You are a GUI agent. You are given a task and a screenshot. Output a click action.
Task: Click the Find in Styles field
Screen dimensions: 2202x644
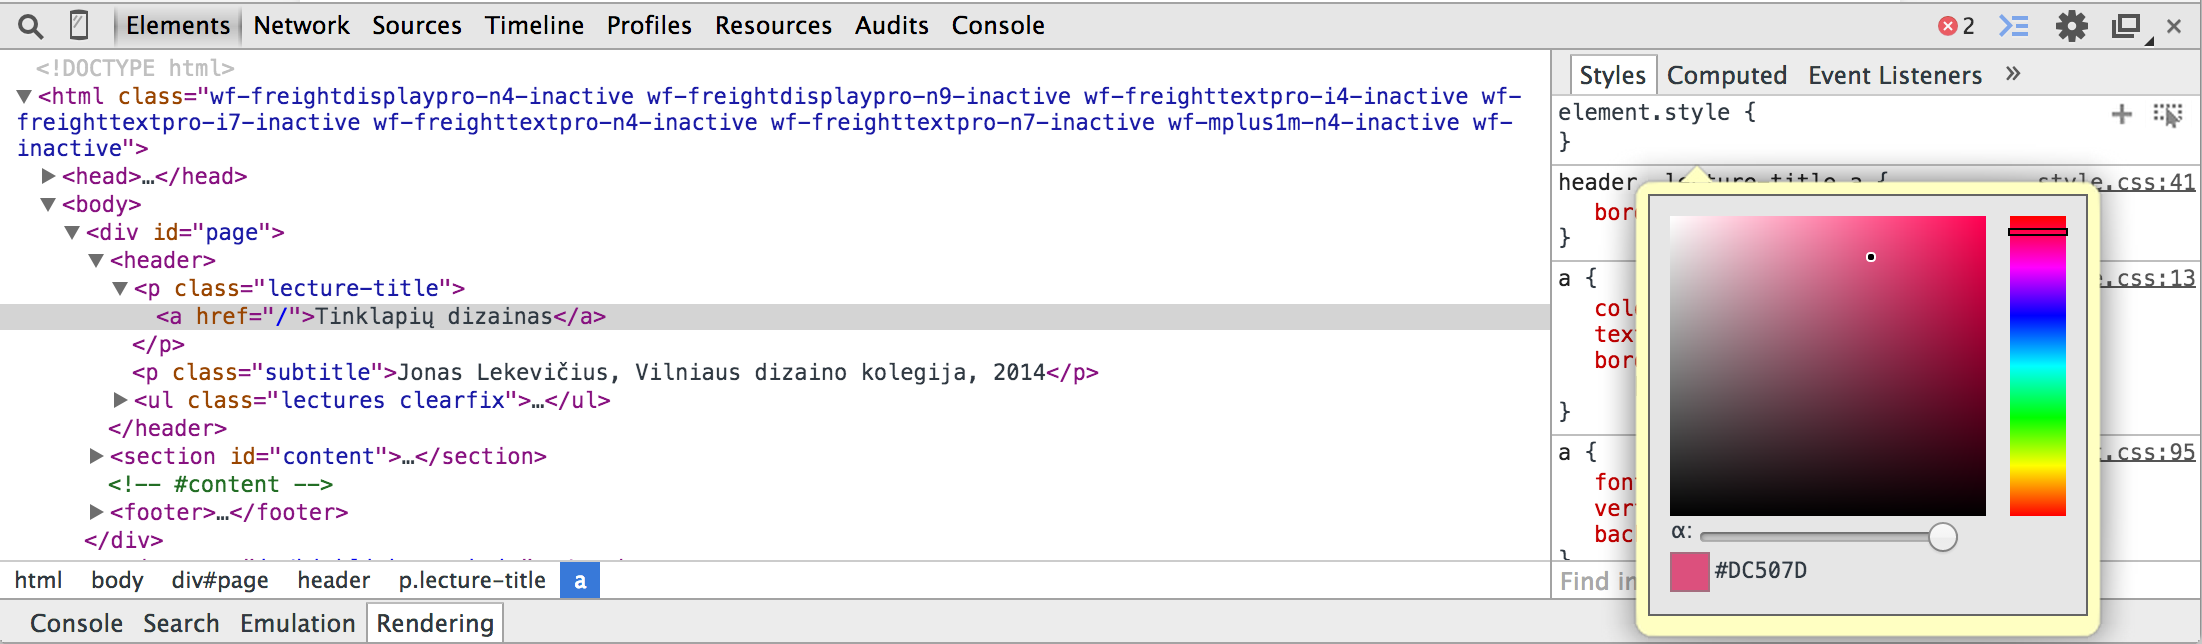(x=1597, y=581)
